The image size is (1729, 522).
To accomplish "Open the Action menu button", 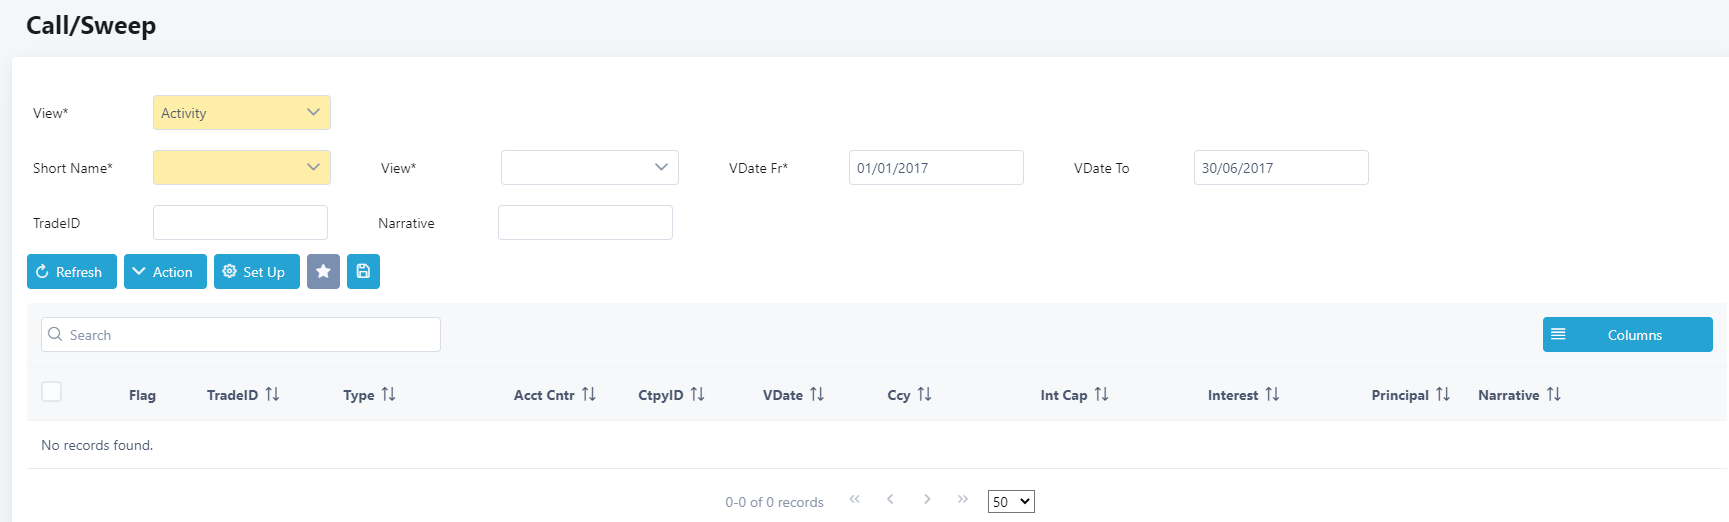I will point(165,272).
